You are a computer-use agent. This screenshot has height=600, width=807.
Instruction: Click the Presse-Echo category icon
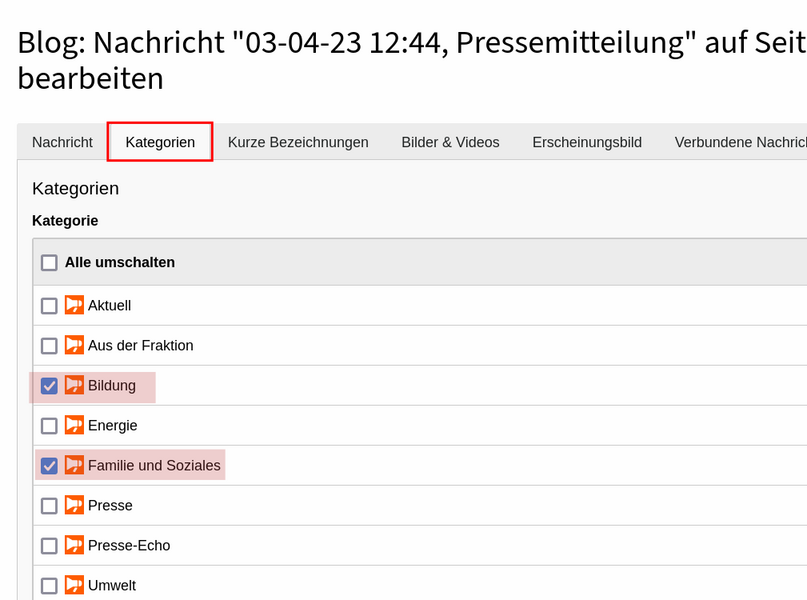[x=74, y=545]
